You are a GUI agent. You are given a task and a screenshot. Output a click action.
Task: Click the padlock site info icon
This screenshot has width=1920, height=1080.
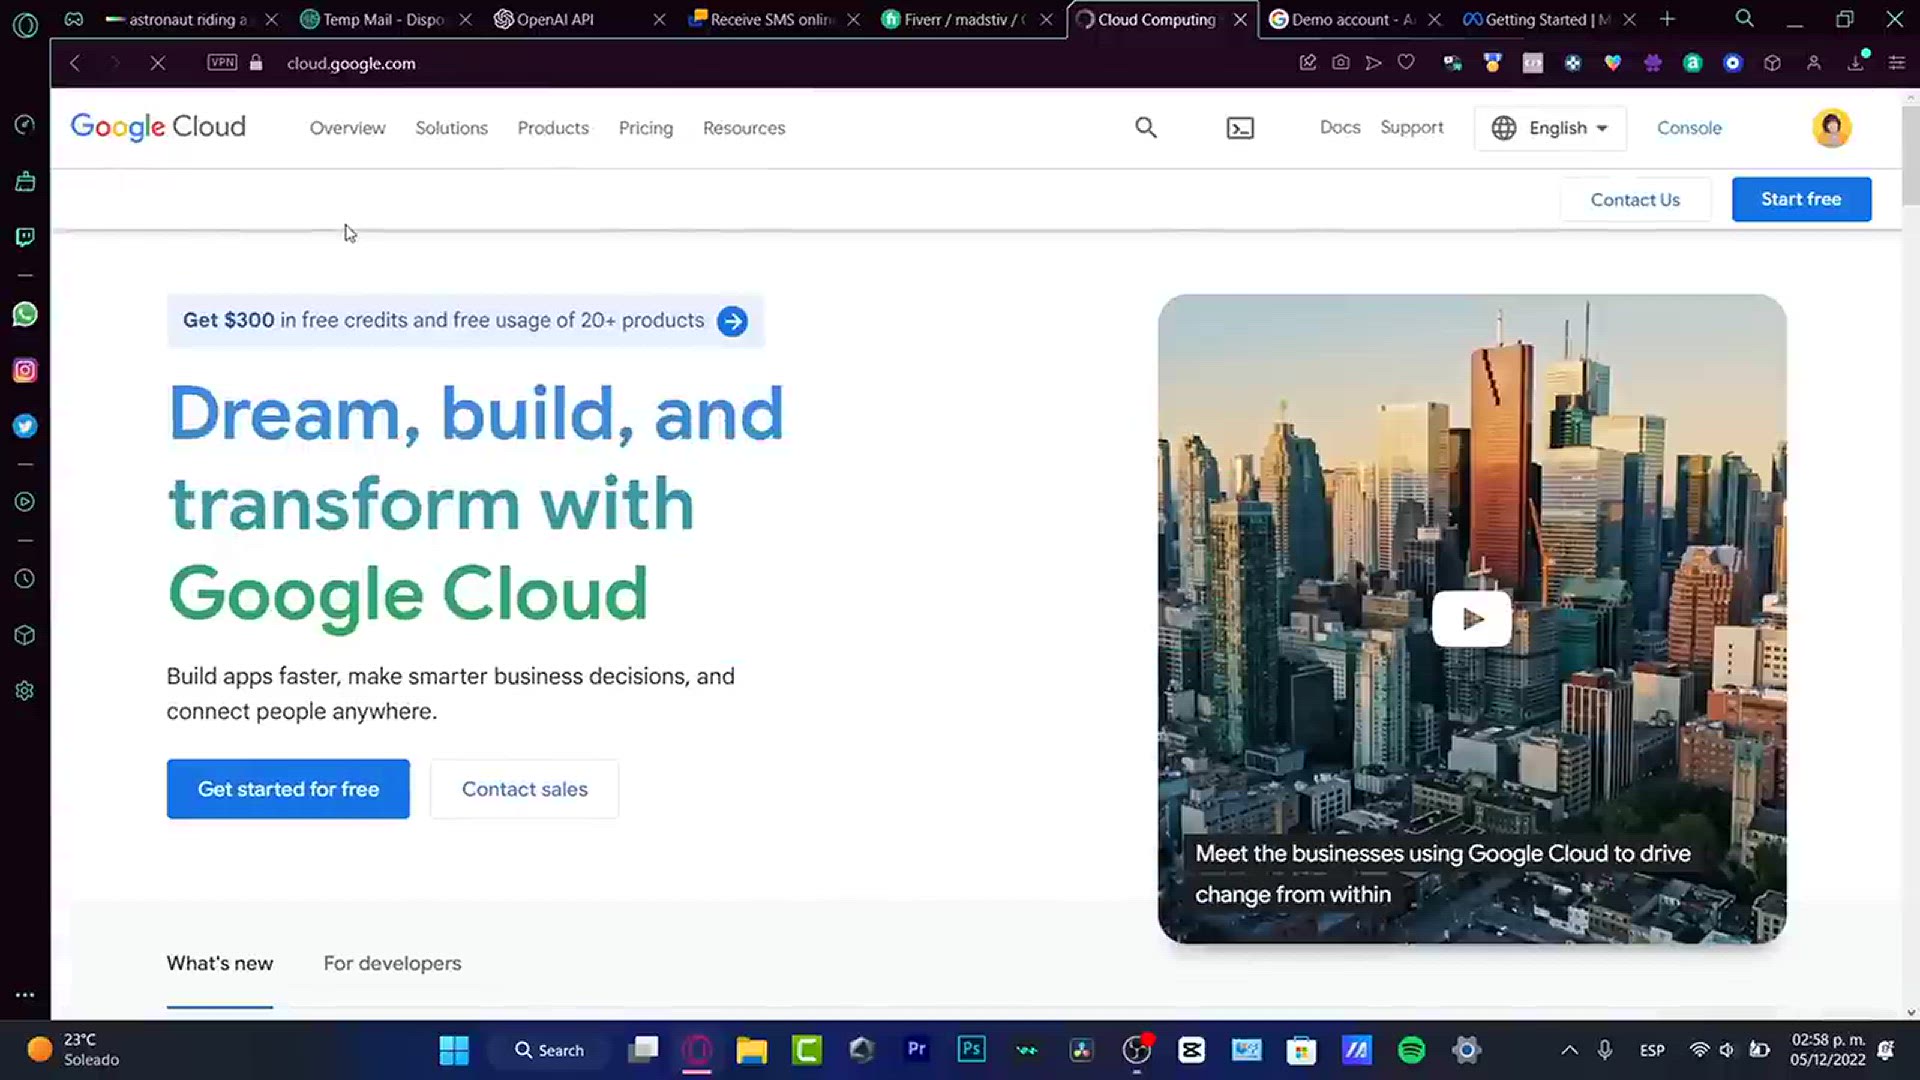tap(256, 63)
